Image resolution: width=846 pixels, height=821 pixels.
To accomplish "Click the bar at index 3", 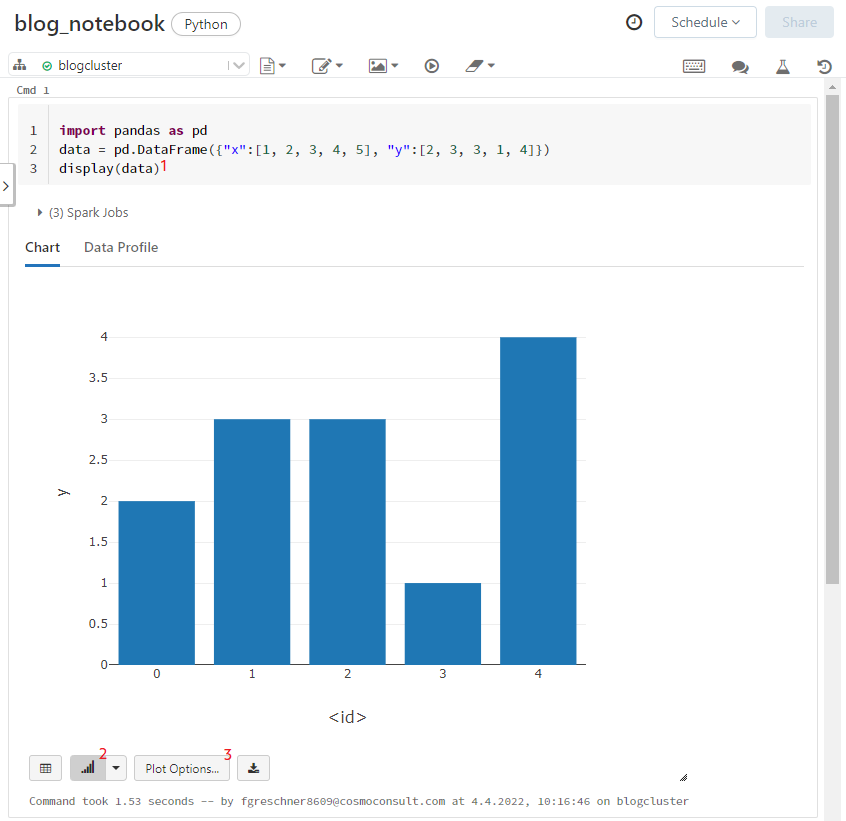I will click(x=442, y=624).
